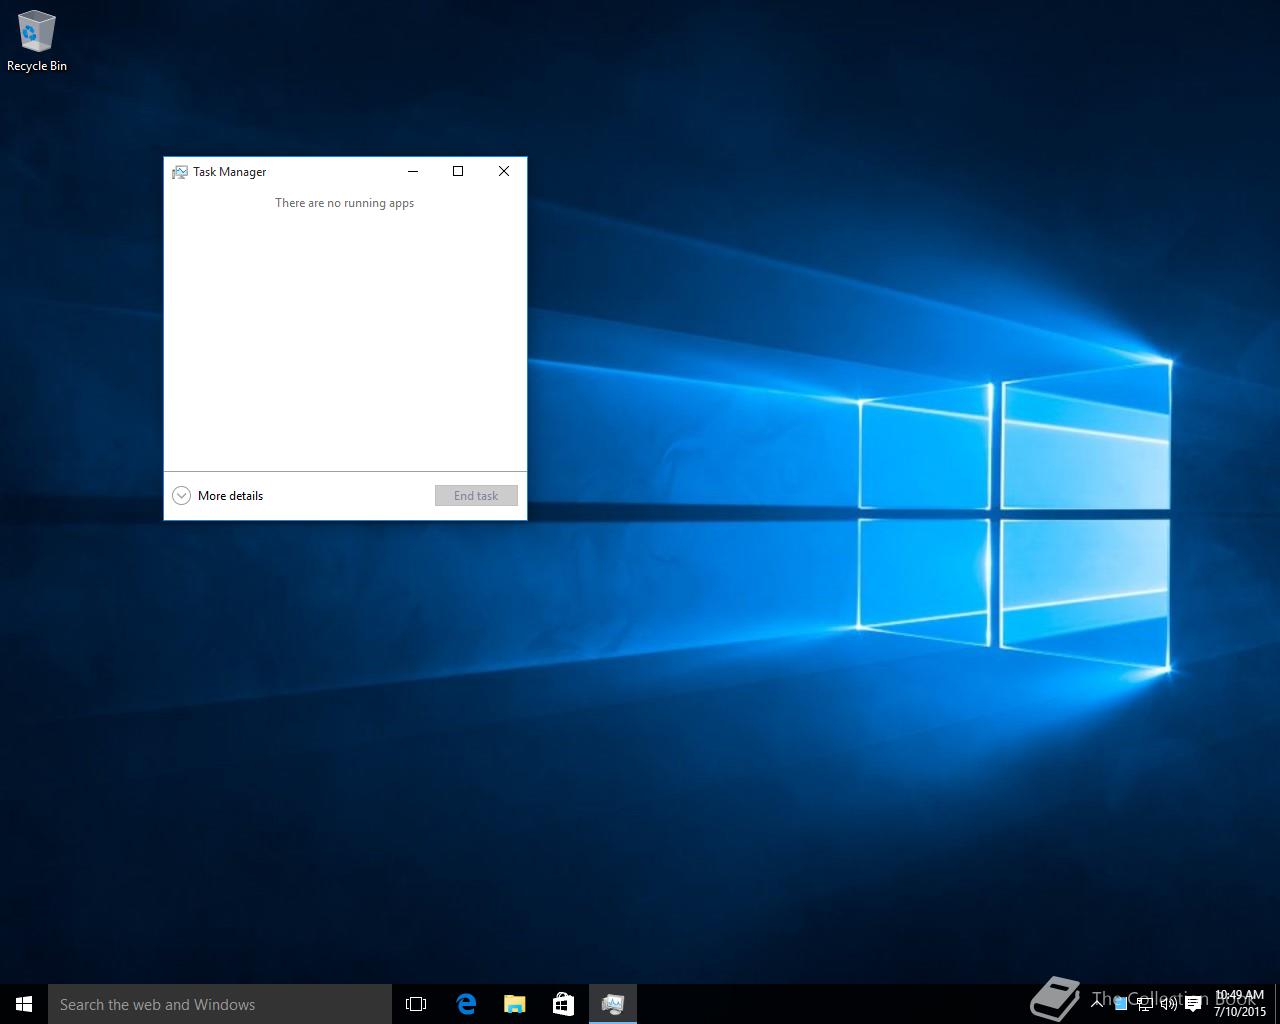Maximize the Task Manager window
Screen dimensions: 1280x1024
click(458, 171)
